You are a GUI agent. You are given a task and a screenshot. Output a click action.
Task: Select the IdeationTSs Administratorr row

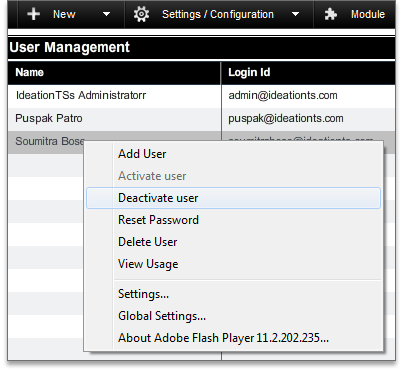(x=201, y=96)
